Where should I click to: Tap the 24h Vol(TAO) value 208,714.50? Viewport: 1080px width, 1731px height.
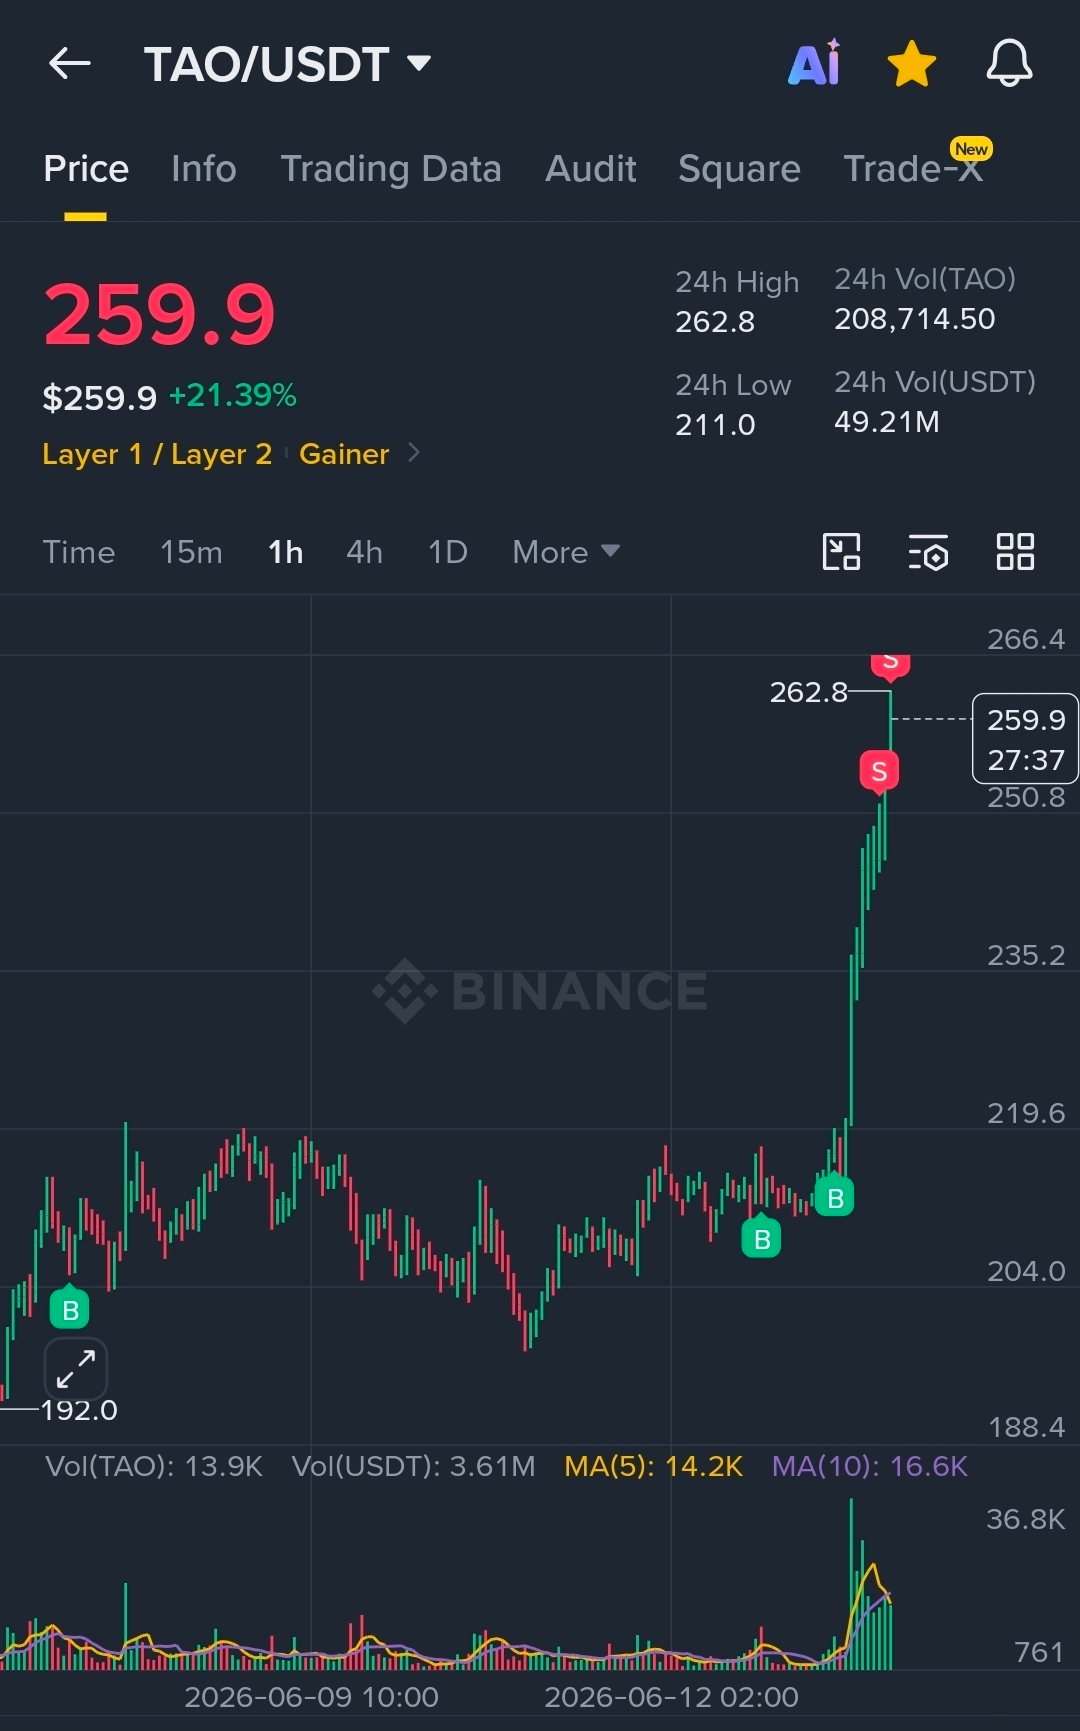915,319
